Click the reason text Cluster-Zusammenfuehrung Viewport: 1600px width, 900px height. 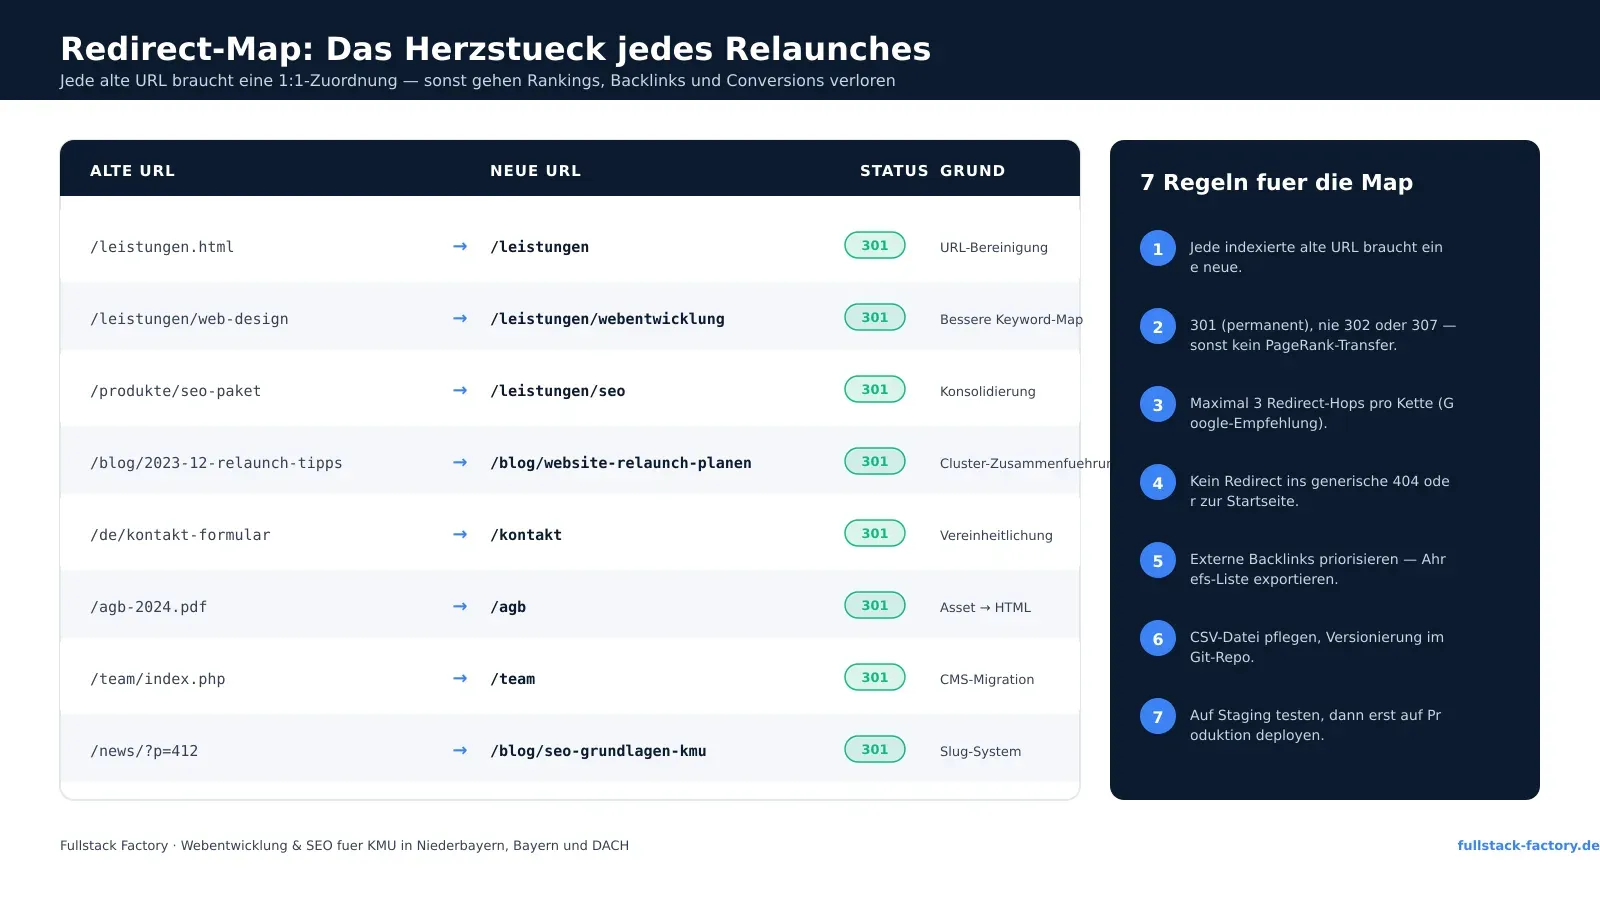click(1025, 463)
